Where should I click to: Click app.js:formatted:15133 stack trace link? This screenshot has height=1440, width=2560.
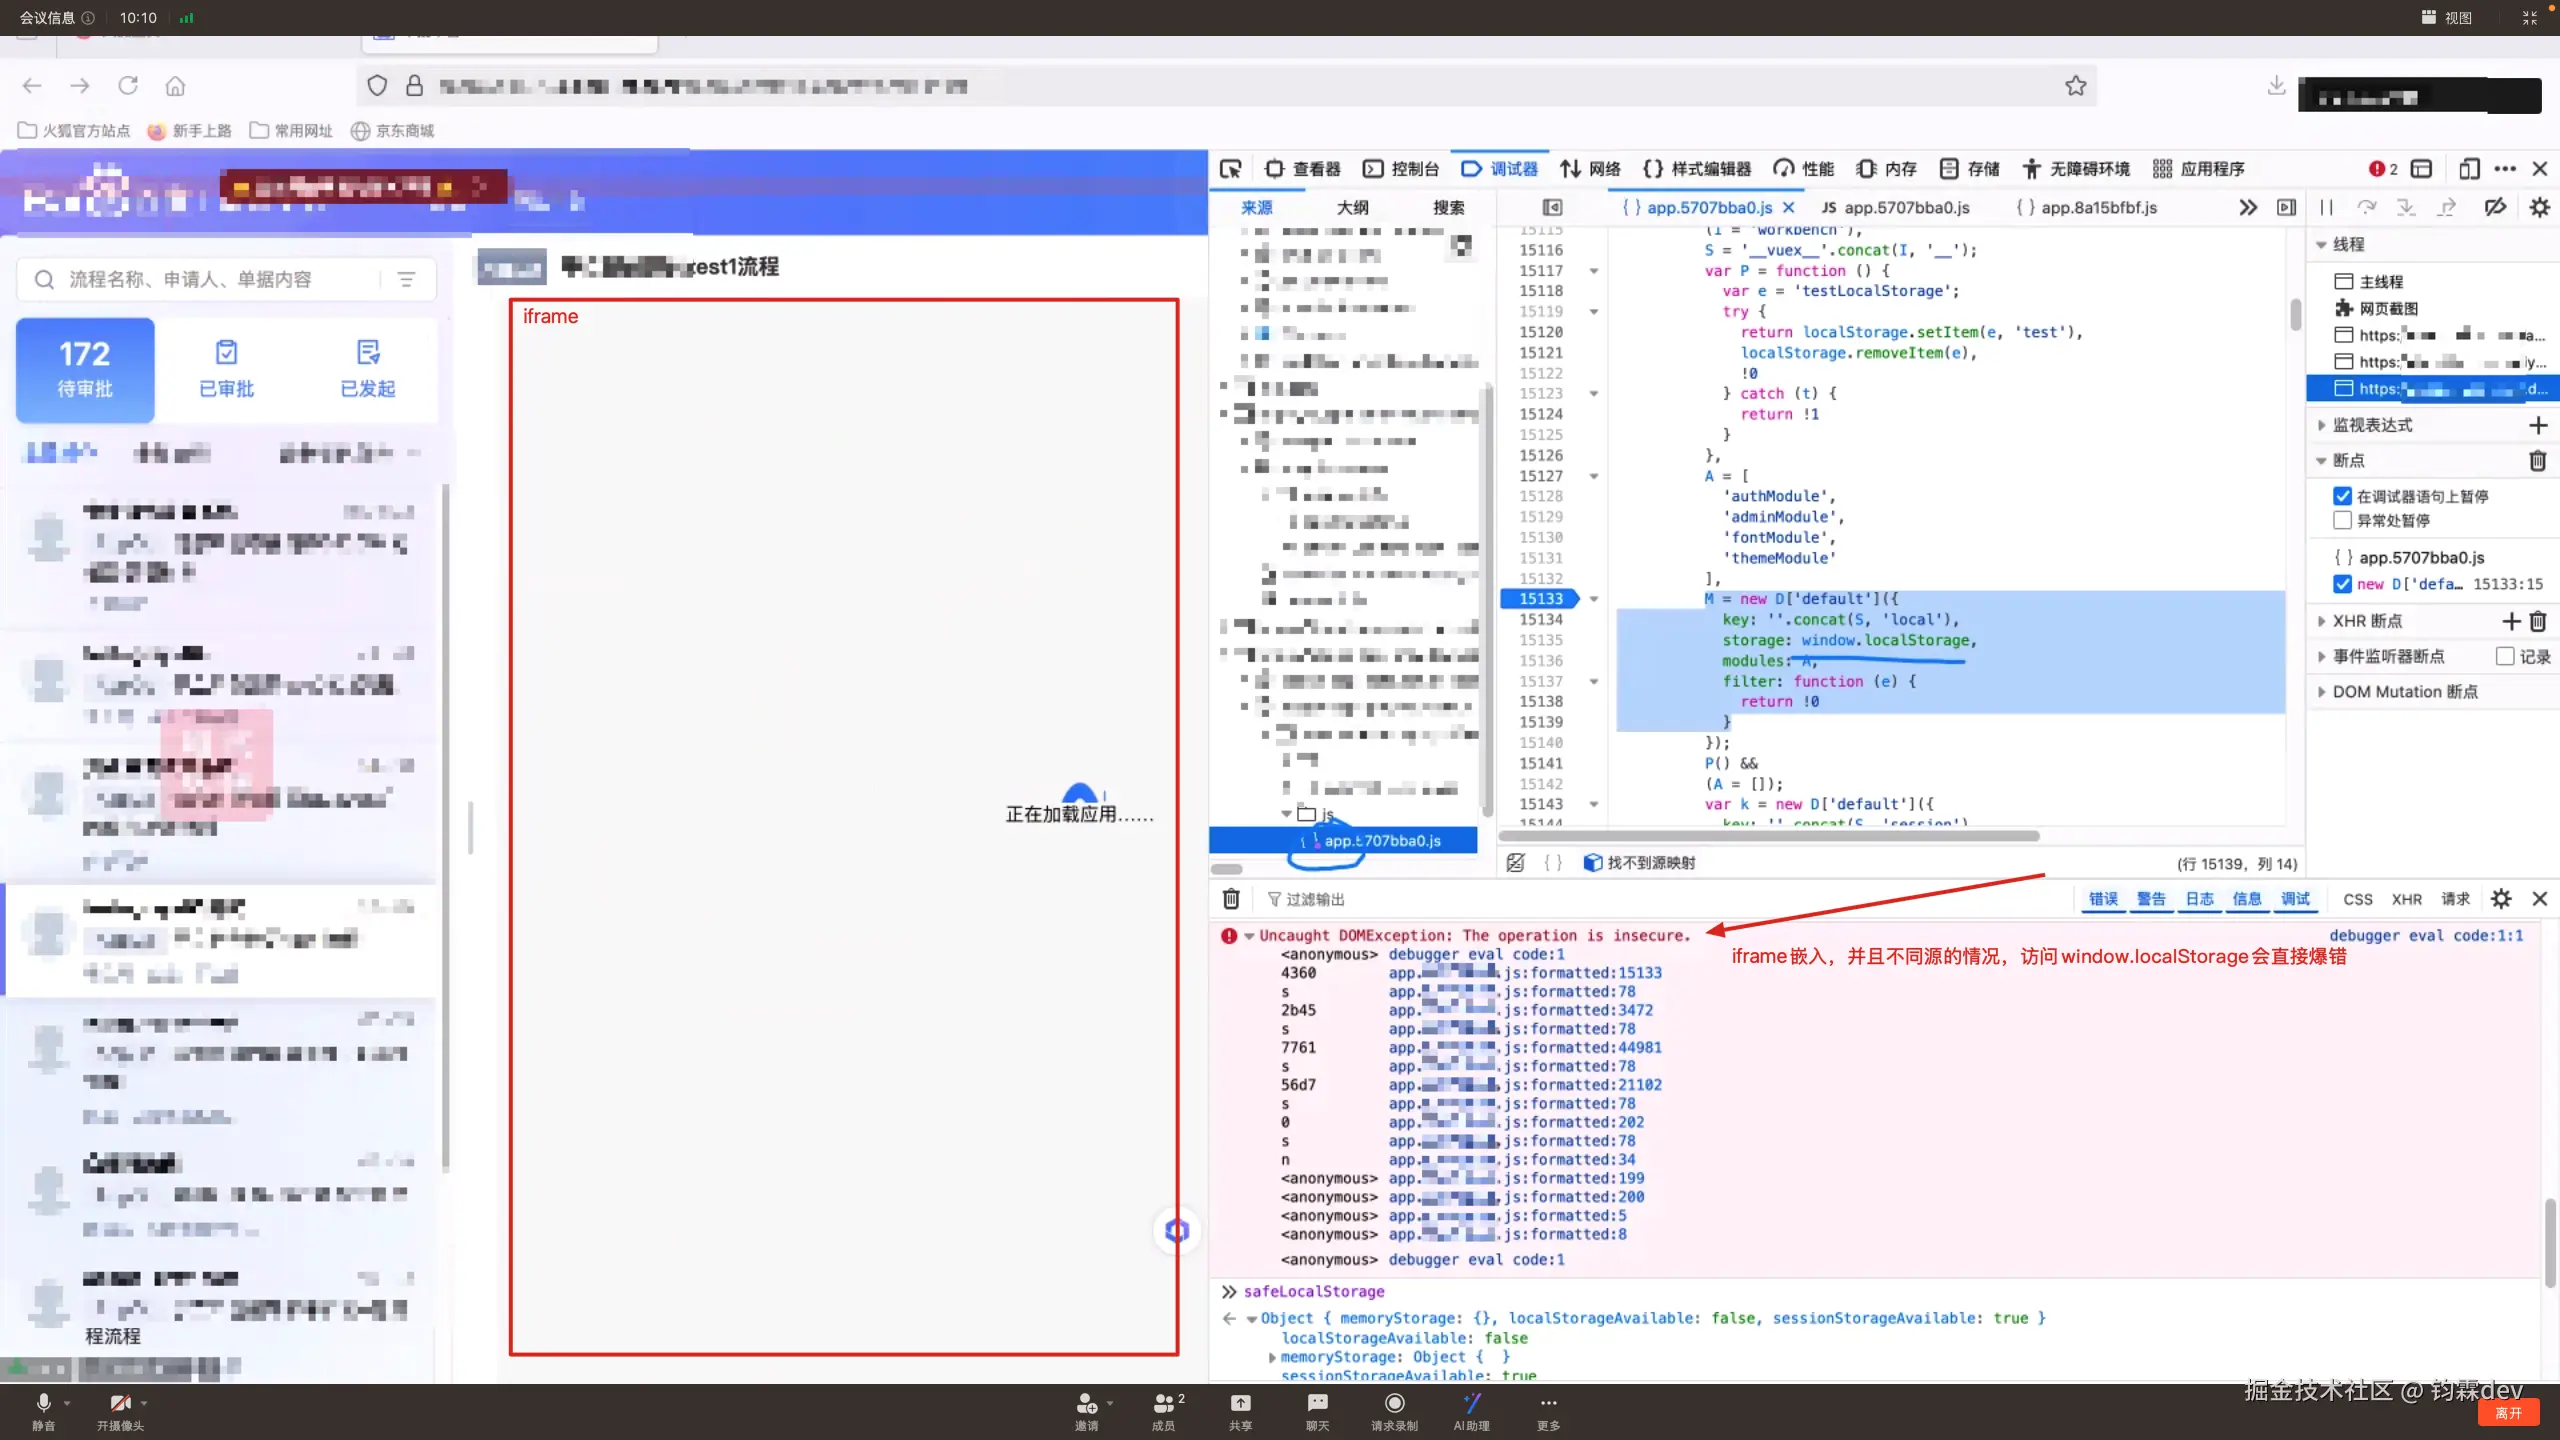(1525, 973)
